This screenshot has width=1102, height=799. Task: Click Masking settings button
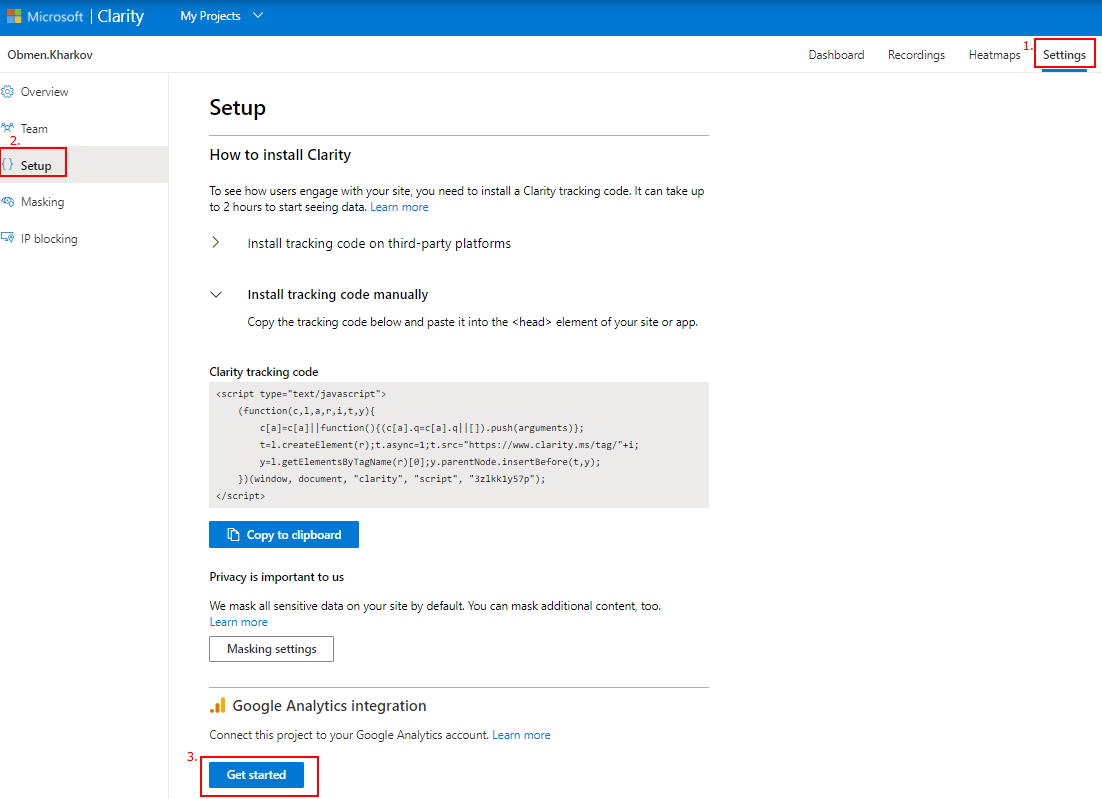point(271,649)
